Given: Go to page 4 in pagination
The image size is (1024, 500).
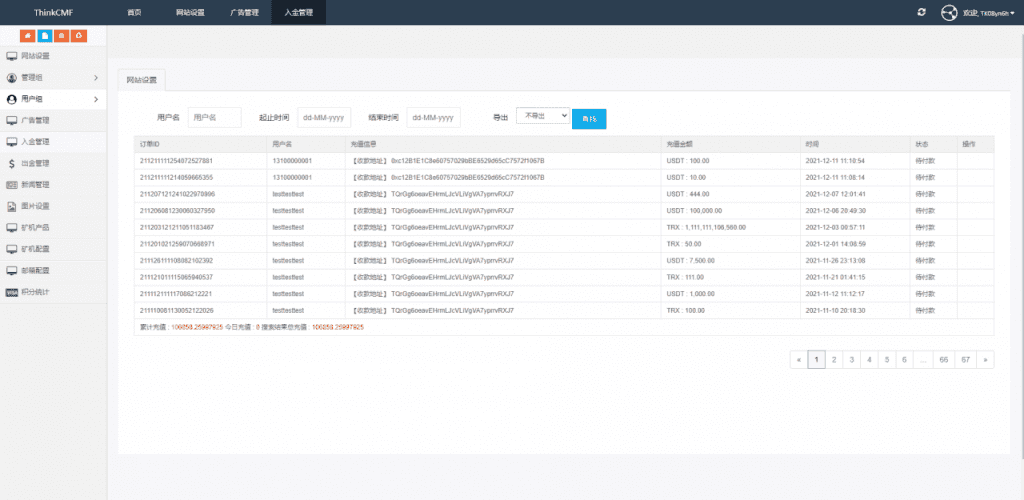Looking at the screenshot, I should (x=869, y=360).
